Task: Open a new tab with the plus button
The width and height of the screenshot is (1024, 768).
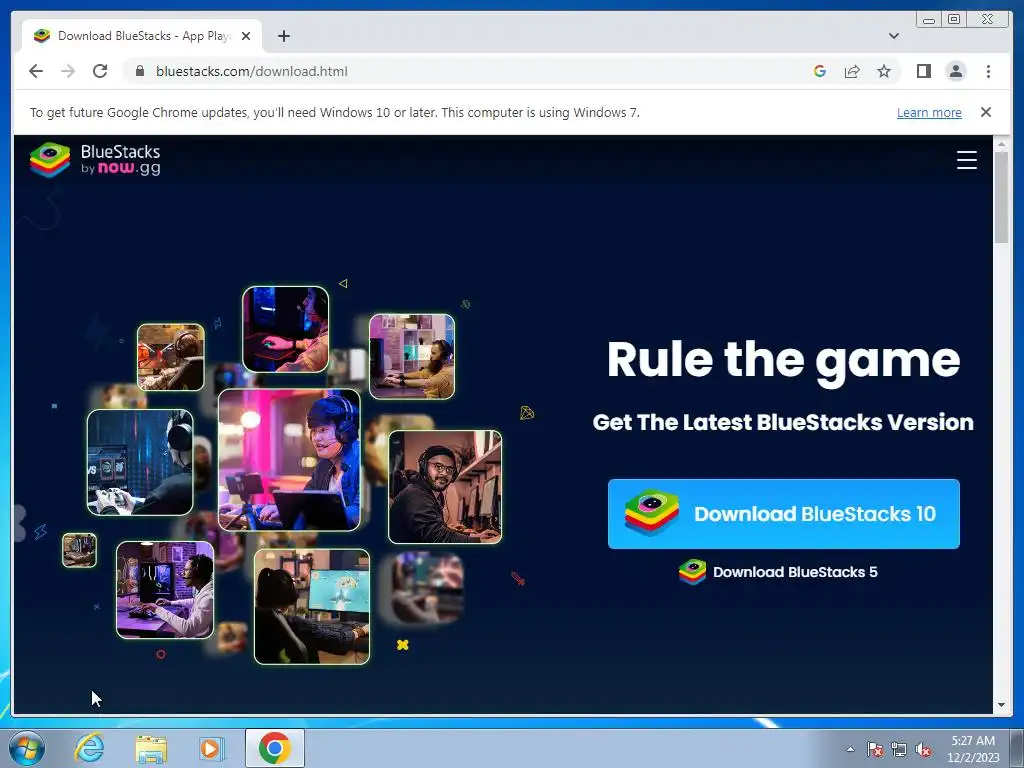Action: (x=283, y=36)
